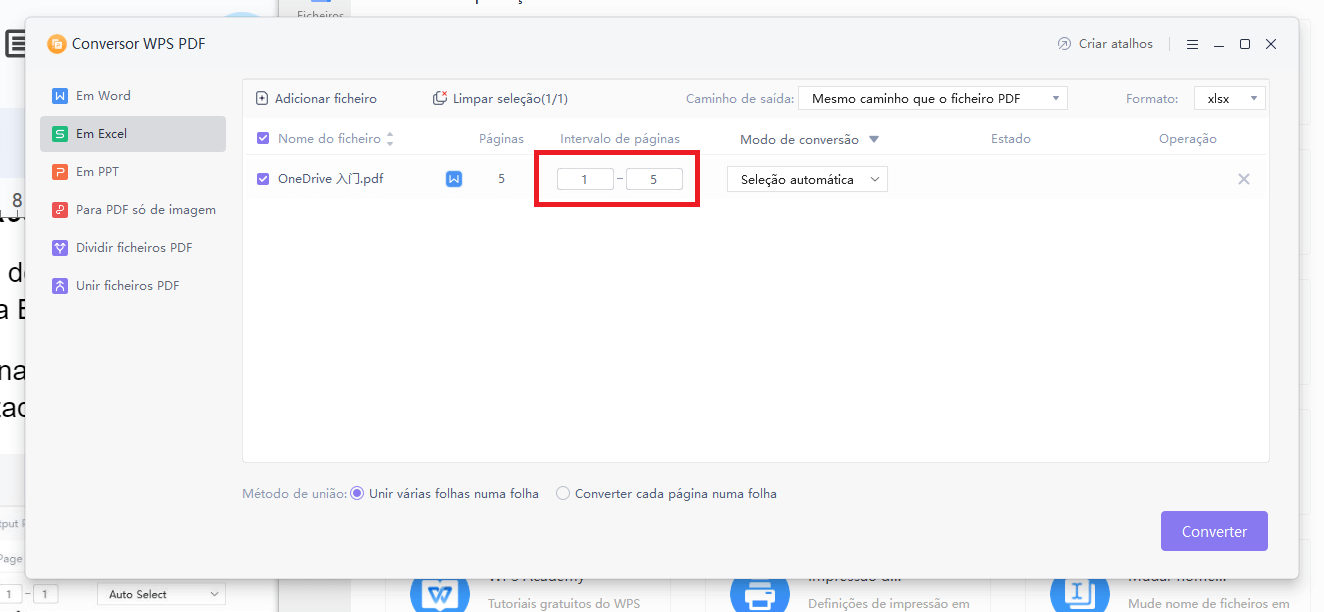Open the Caminho de saída dropdown

(931, 98)
